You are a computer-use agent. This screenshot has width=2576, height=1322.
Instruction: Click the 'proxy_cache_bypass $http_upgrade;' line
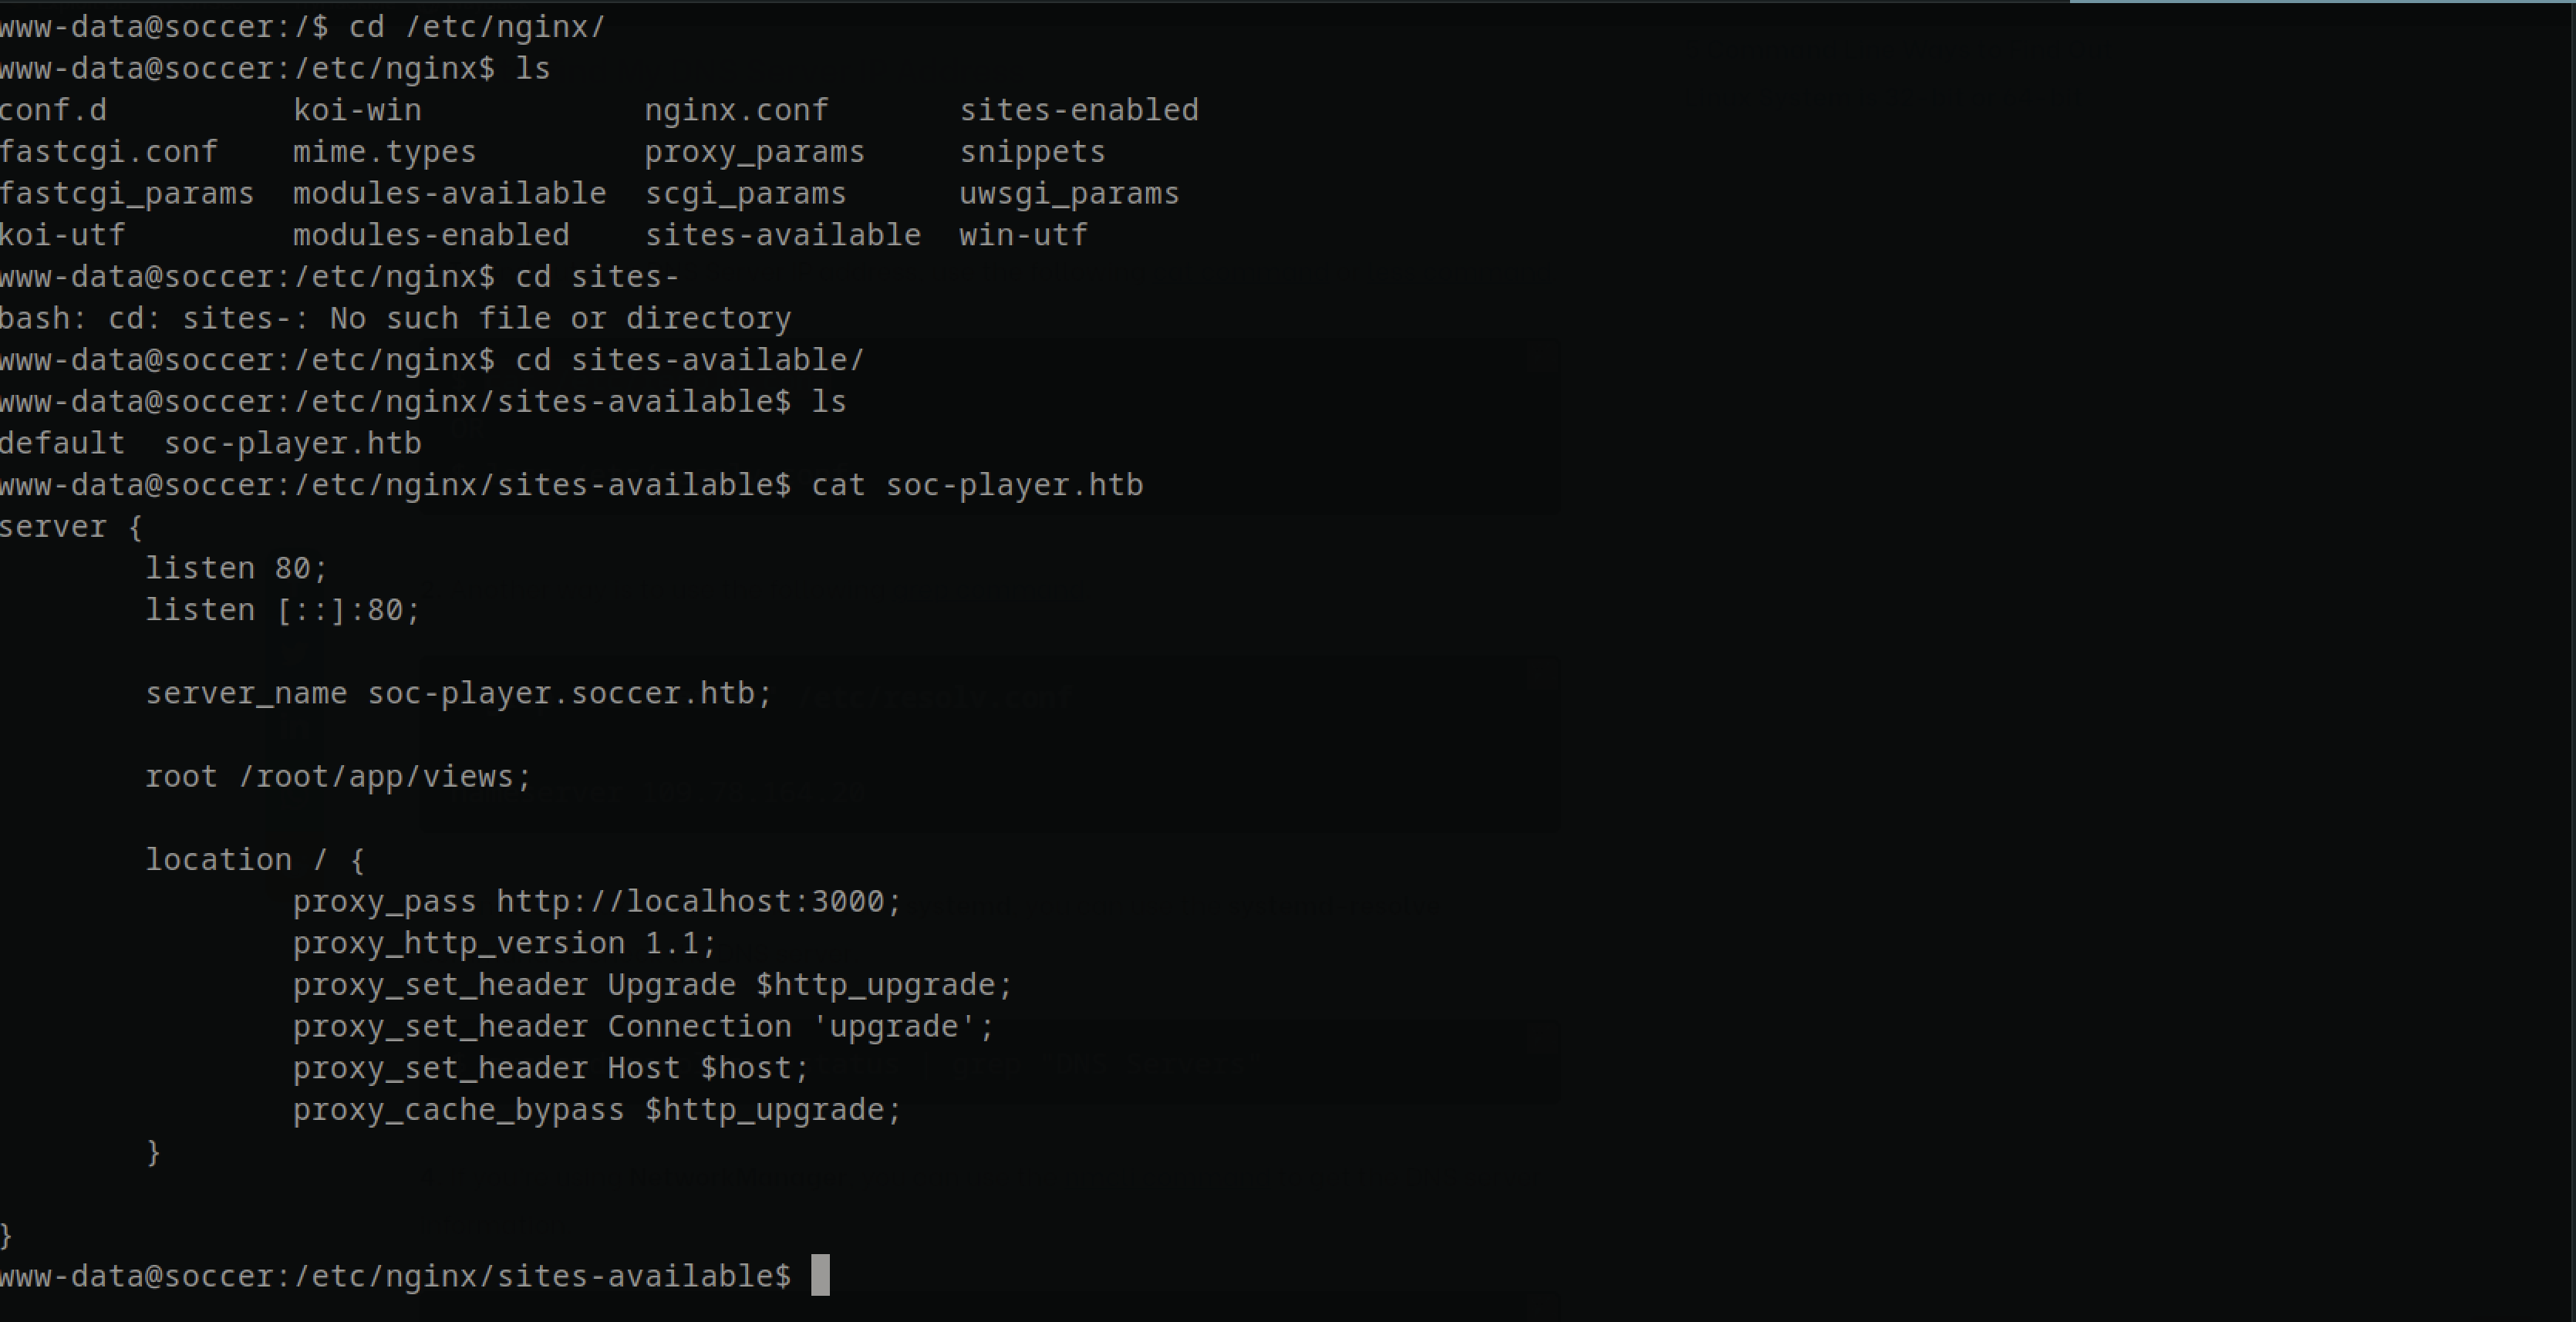pos(597,1110)
